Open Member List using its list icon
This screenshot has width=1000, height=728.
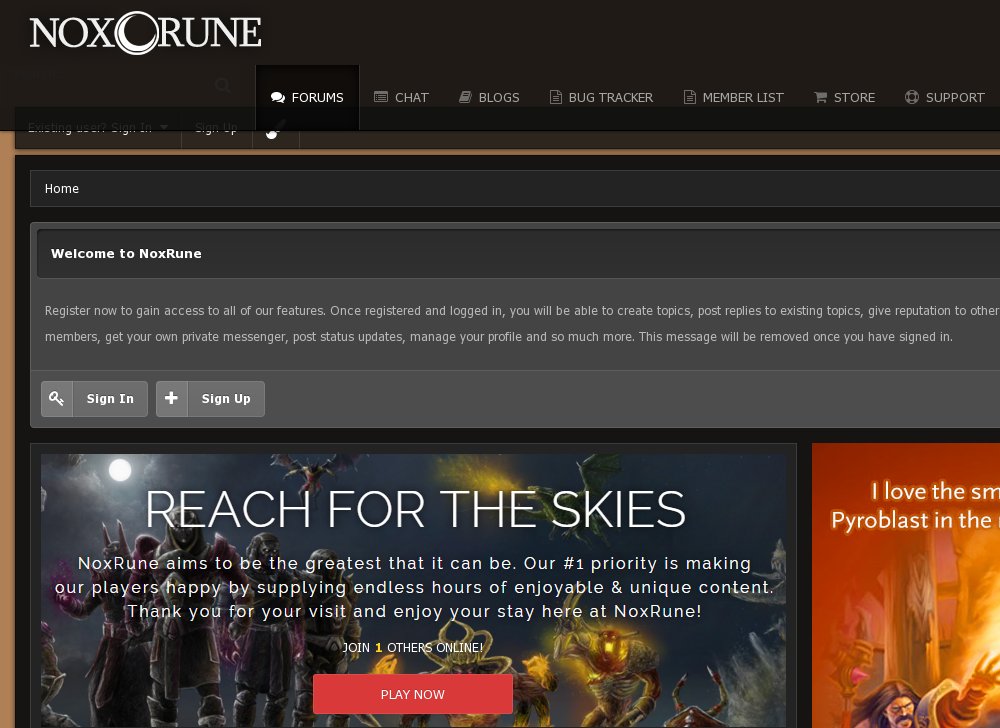[689, 97]
